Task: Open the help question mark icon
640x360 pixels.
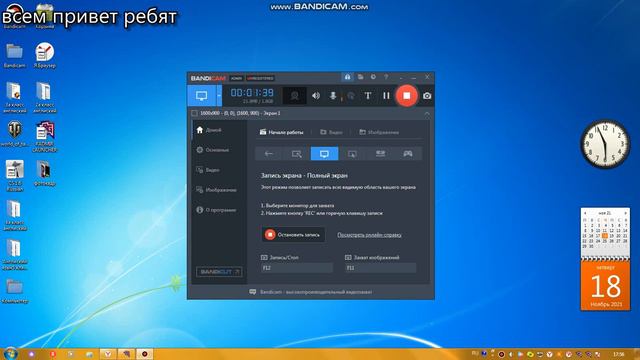Action: pos(386,77)
